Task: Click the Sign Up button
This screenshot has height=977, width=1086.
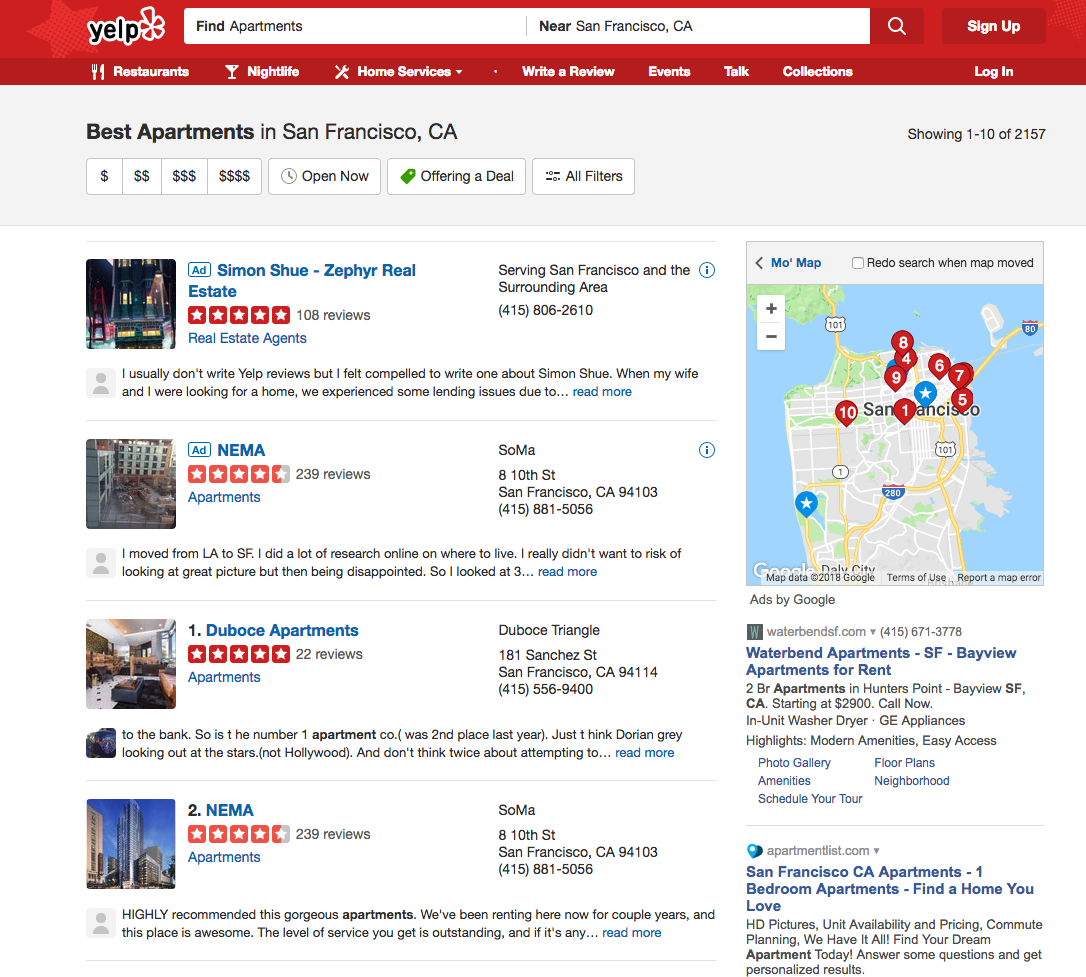Action: point(993,26)
